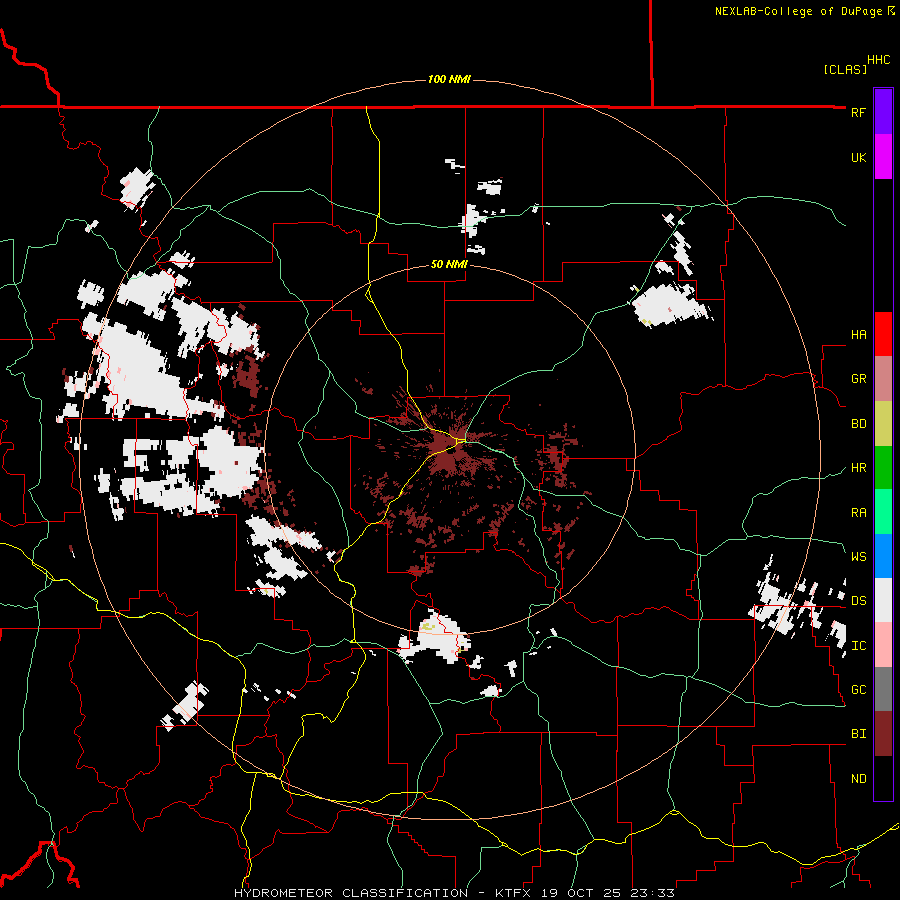Click the UK magenta legend swatch
Viewport: 900px width, 900px height.
[x=883, y=157]
